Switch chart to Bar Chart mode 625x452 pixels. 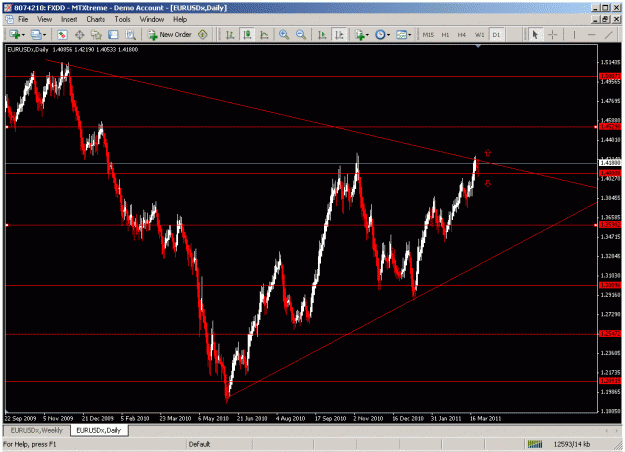click(230, 35)
